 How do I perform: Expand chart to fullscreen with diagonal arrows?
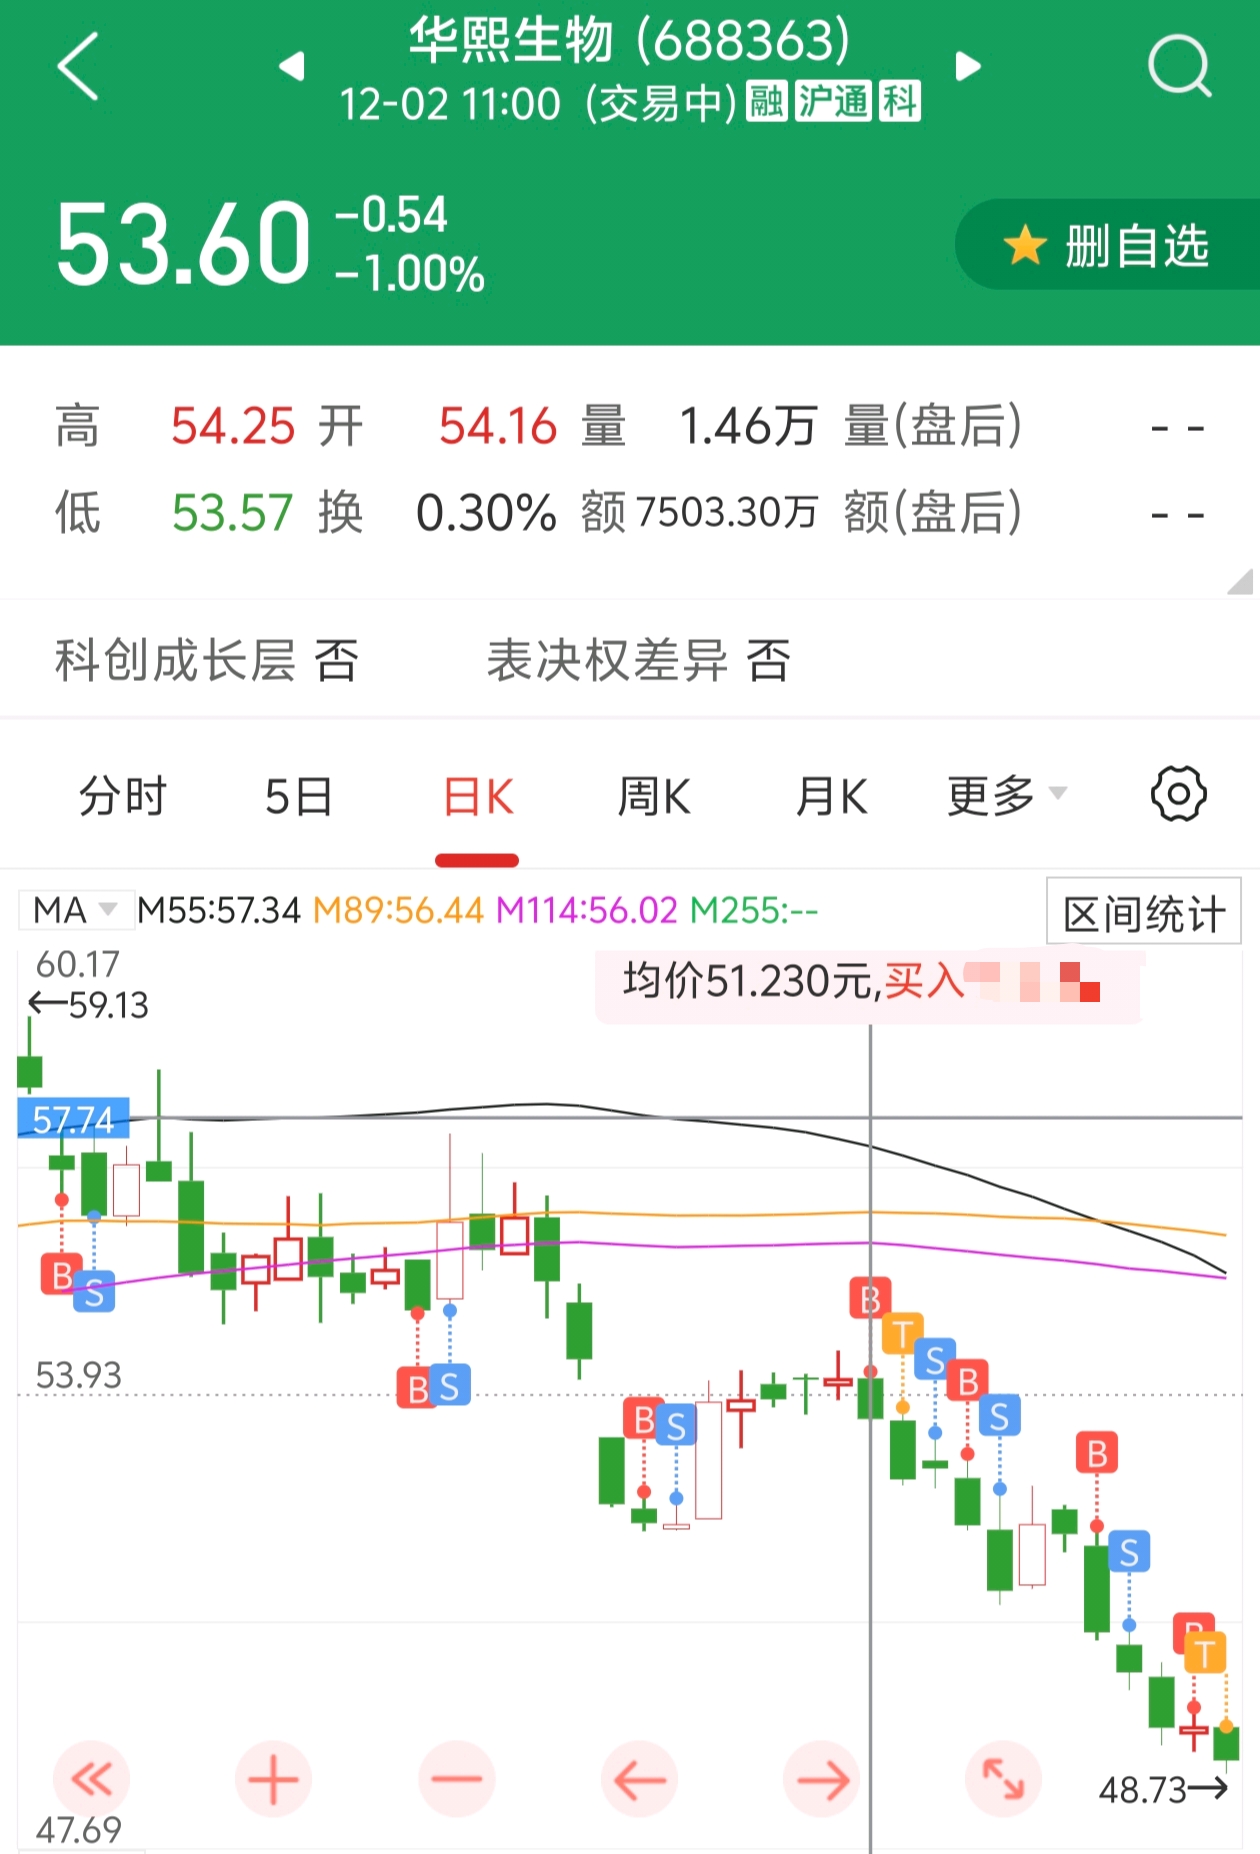tap(1003, 1779)
